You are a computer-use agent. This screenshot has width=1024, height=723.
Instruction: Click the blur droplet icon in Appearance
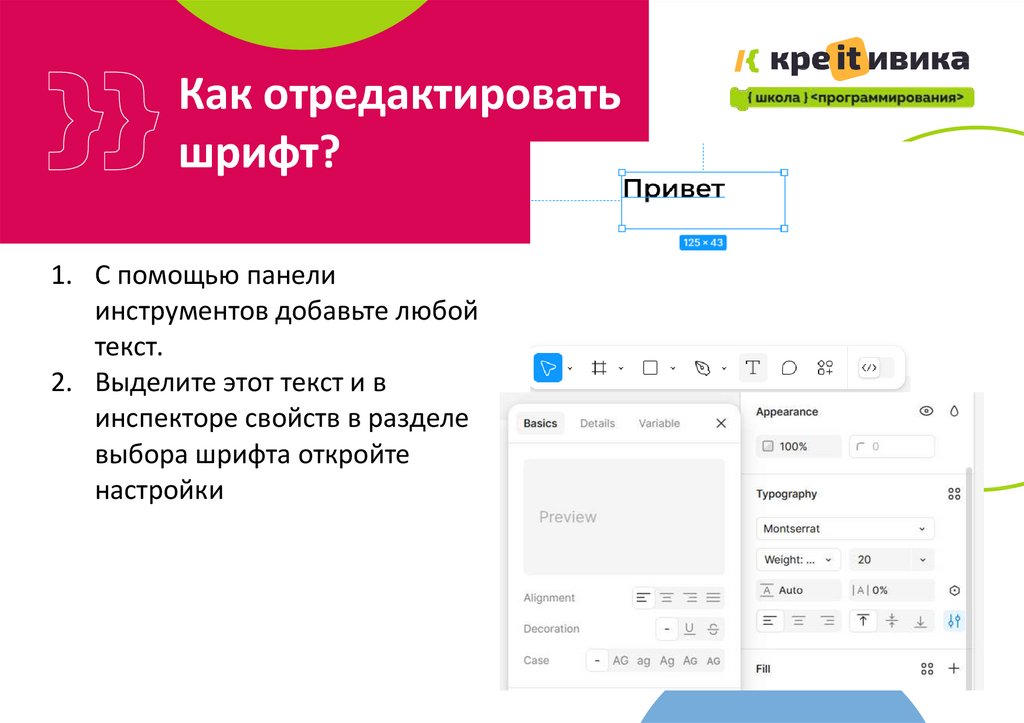[955, 410]
